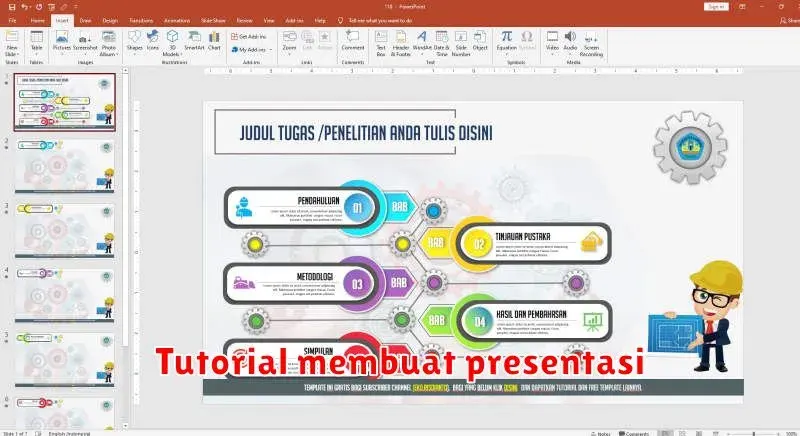
Task: Switch to the Draw tab
Action: 85,20
